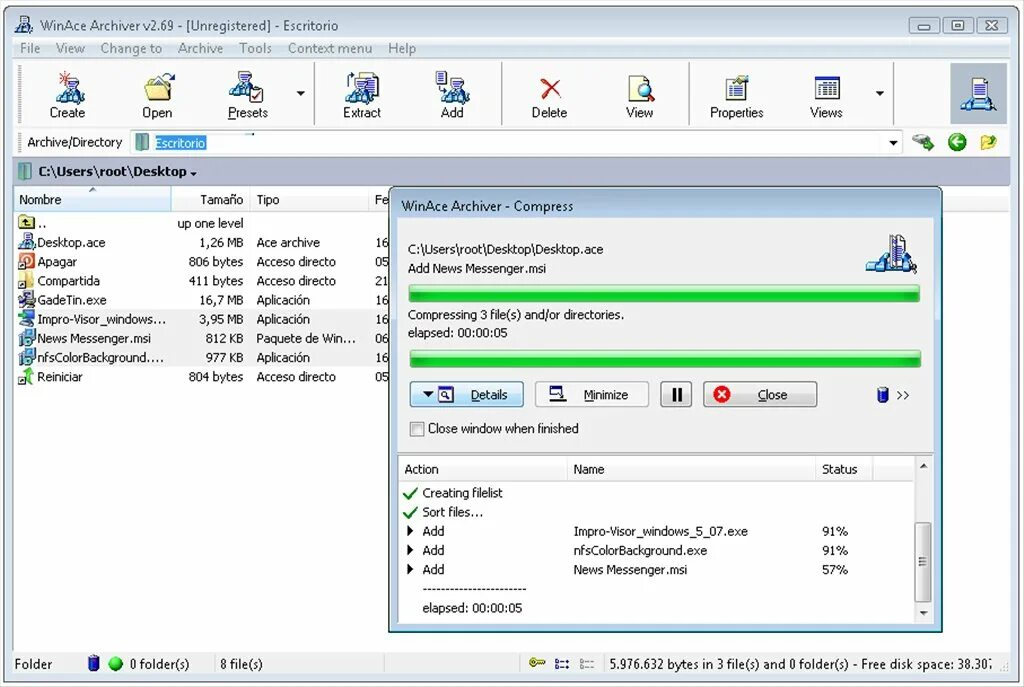The image size is (1024, 687).
Task: Enable Close window when finished checkbox
Action: [x=416, y=429]
